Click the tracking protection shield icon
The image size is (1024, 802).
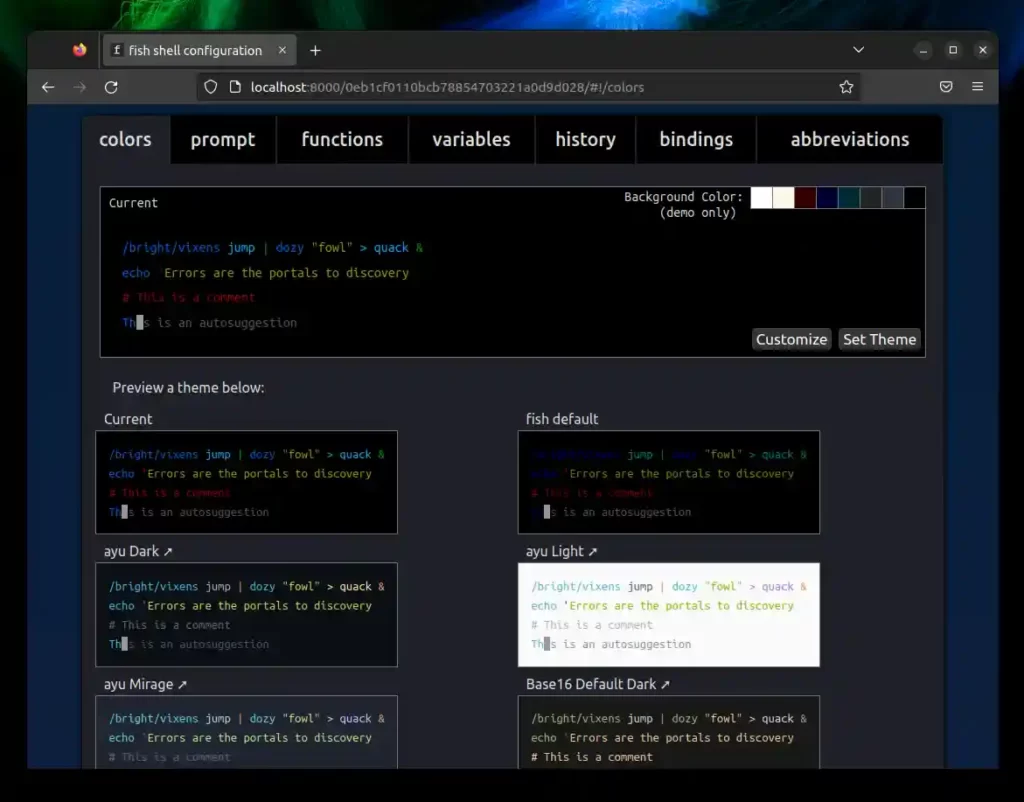[x=210, y=87]
